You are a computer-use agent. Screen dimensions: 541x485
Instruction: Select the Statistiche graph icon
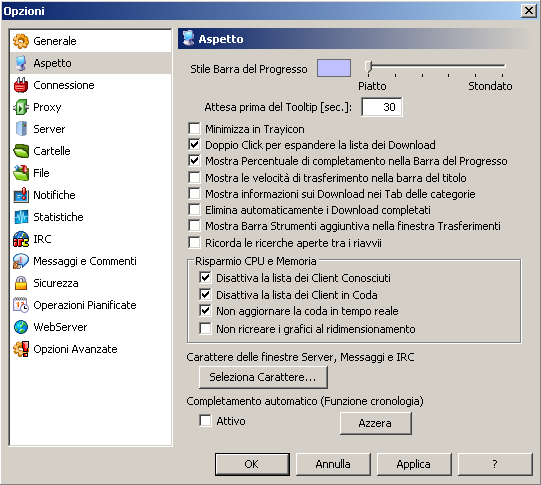tap(21, 217)
